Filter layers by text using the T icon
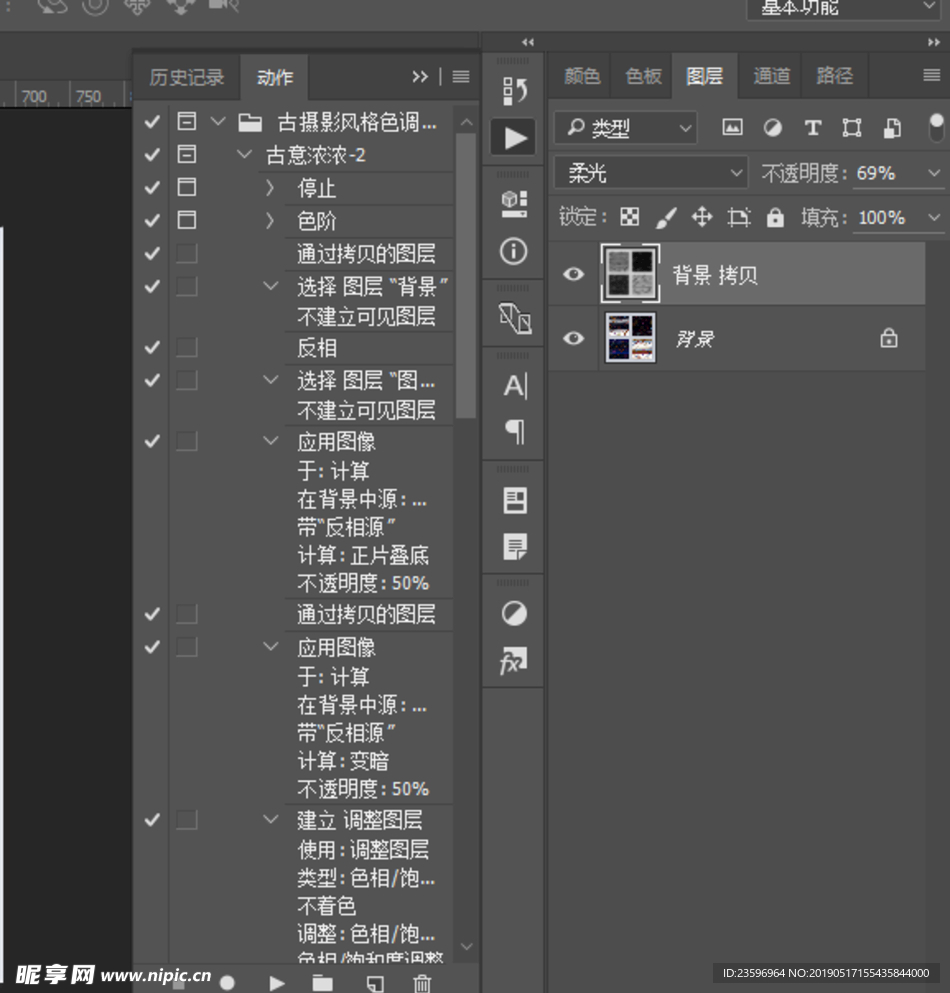The width and height of the screenshot is (950, 993). [x=812, y=128]
